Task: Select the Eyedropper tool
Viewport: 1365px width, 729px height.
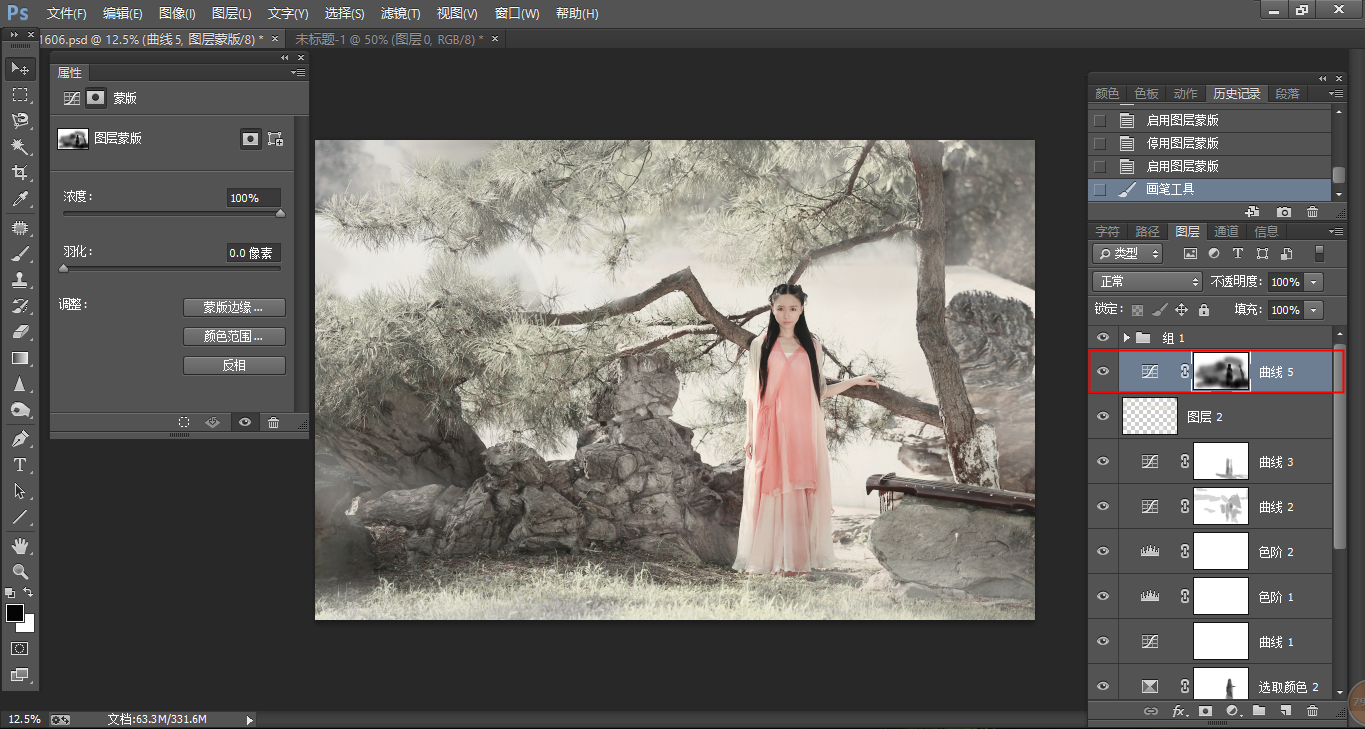Action: pos(19,199)
